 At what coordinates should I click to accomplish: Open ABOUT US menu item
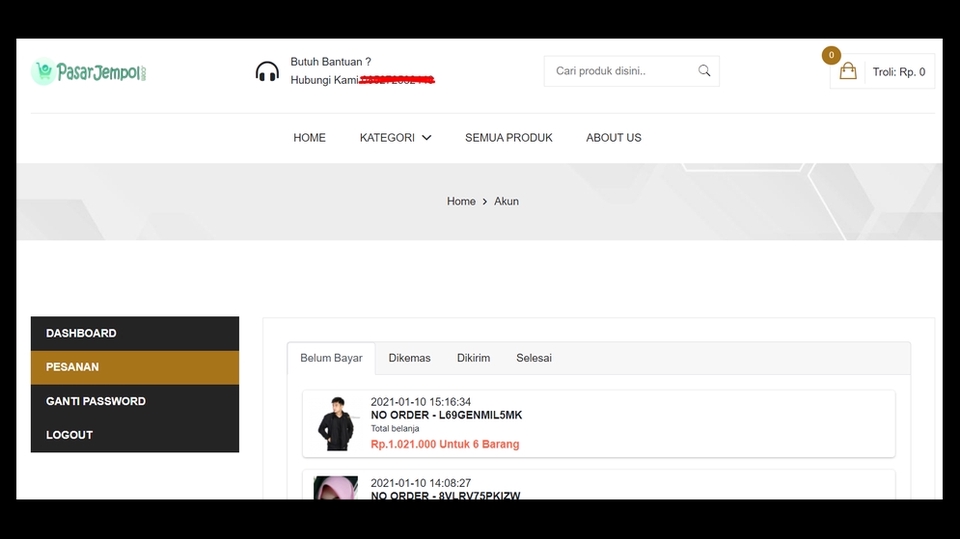(x=613, y=138)
